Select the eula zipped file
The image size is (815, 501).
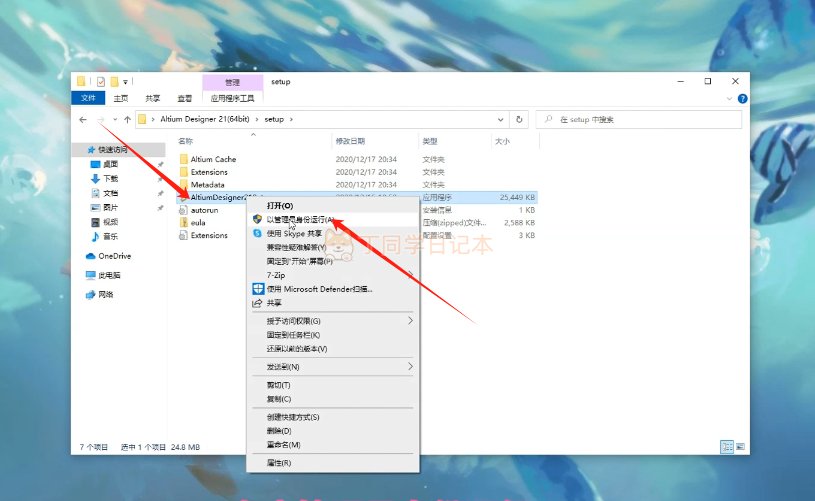[198, 222]
